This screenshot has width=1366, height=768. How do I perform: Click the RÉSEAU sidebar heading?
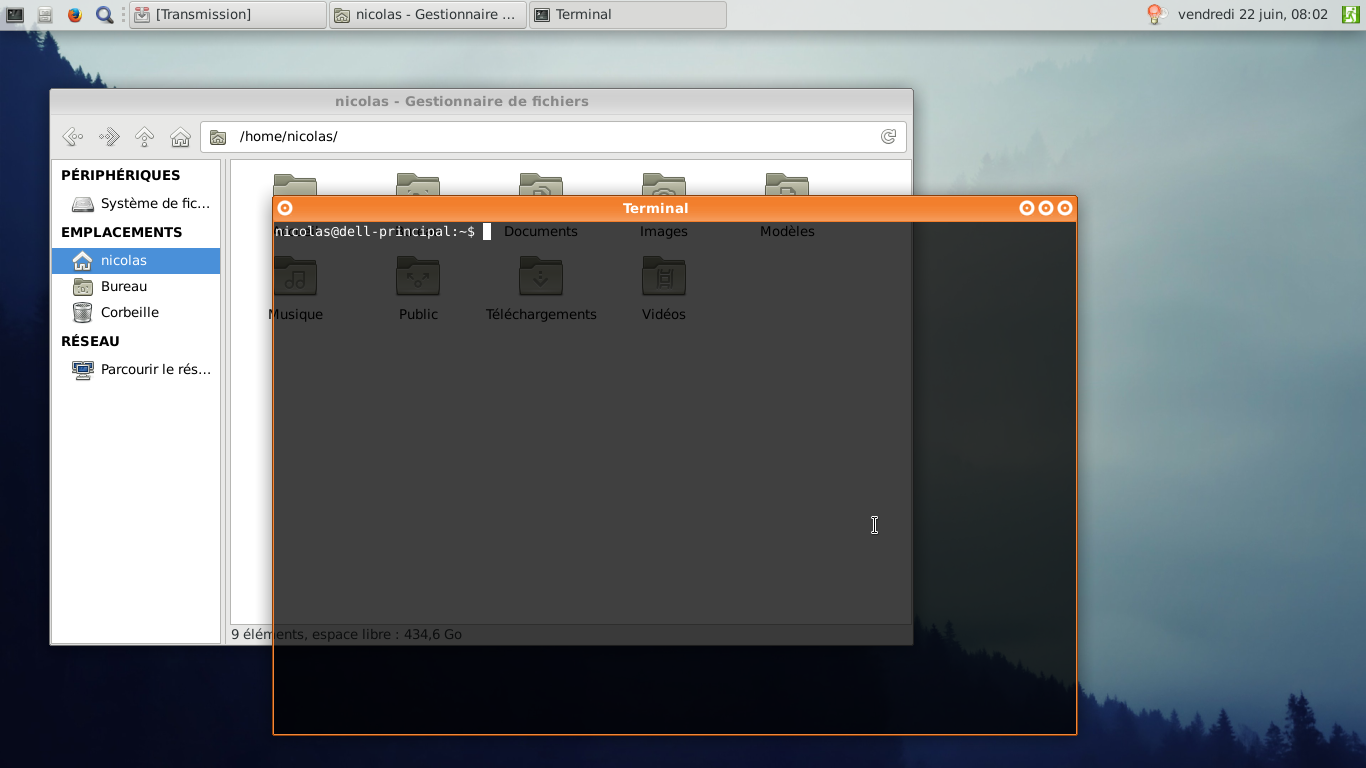click(x=90, y=341)
